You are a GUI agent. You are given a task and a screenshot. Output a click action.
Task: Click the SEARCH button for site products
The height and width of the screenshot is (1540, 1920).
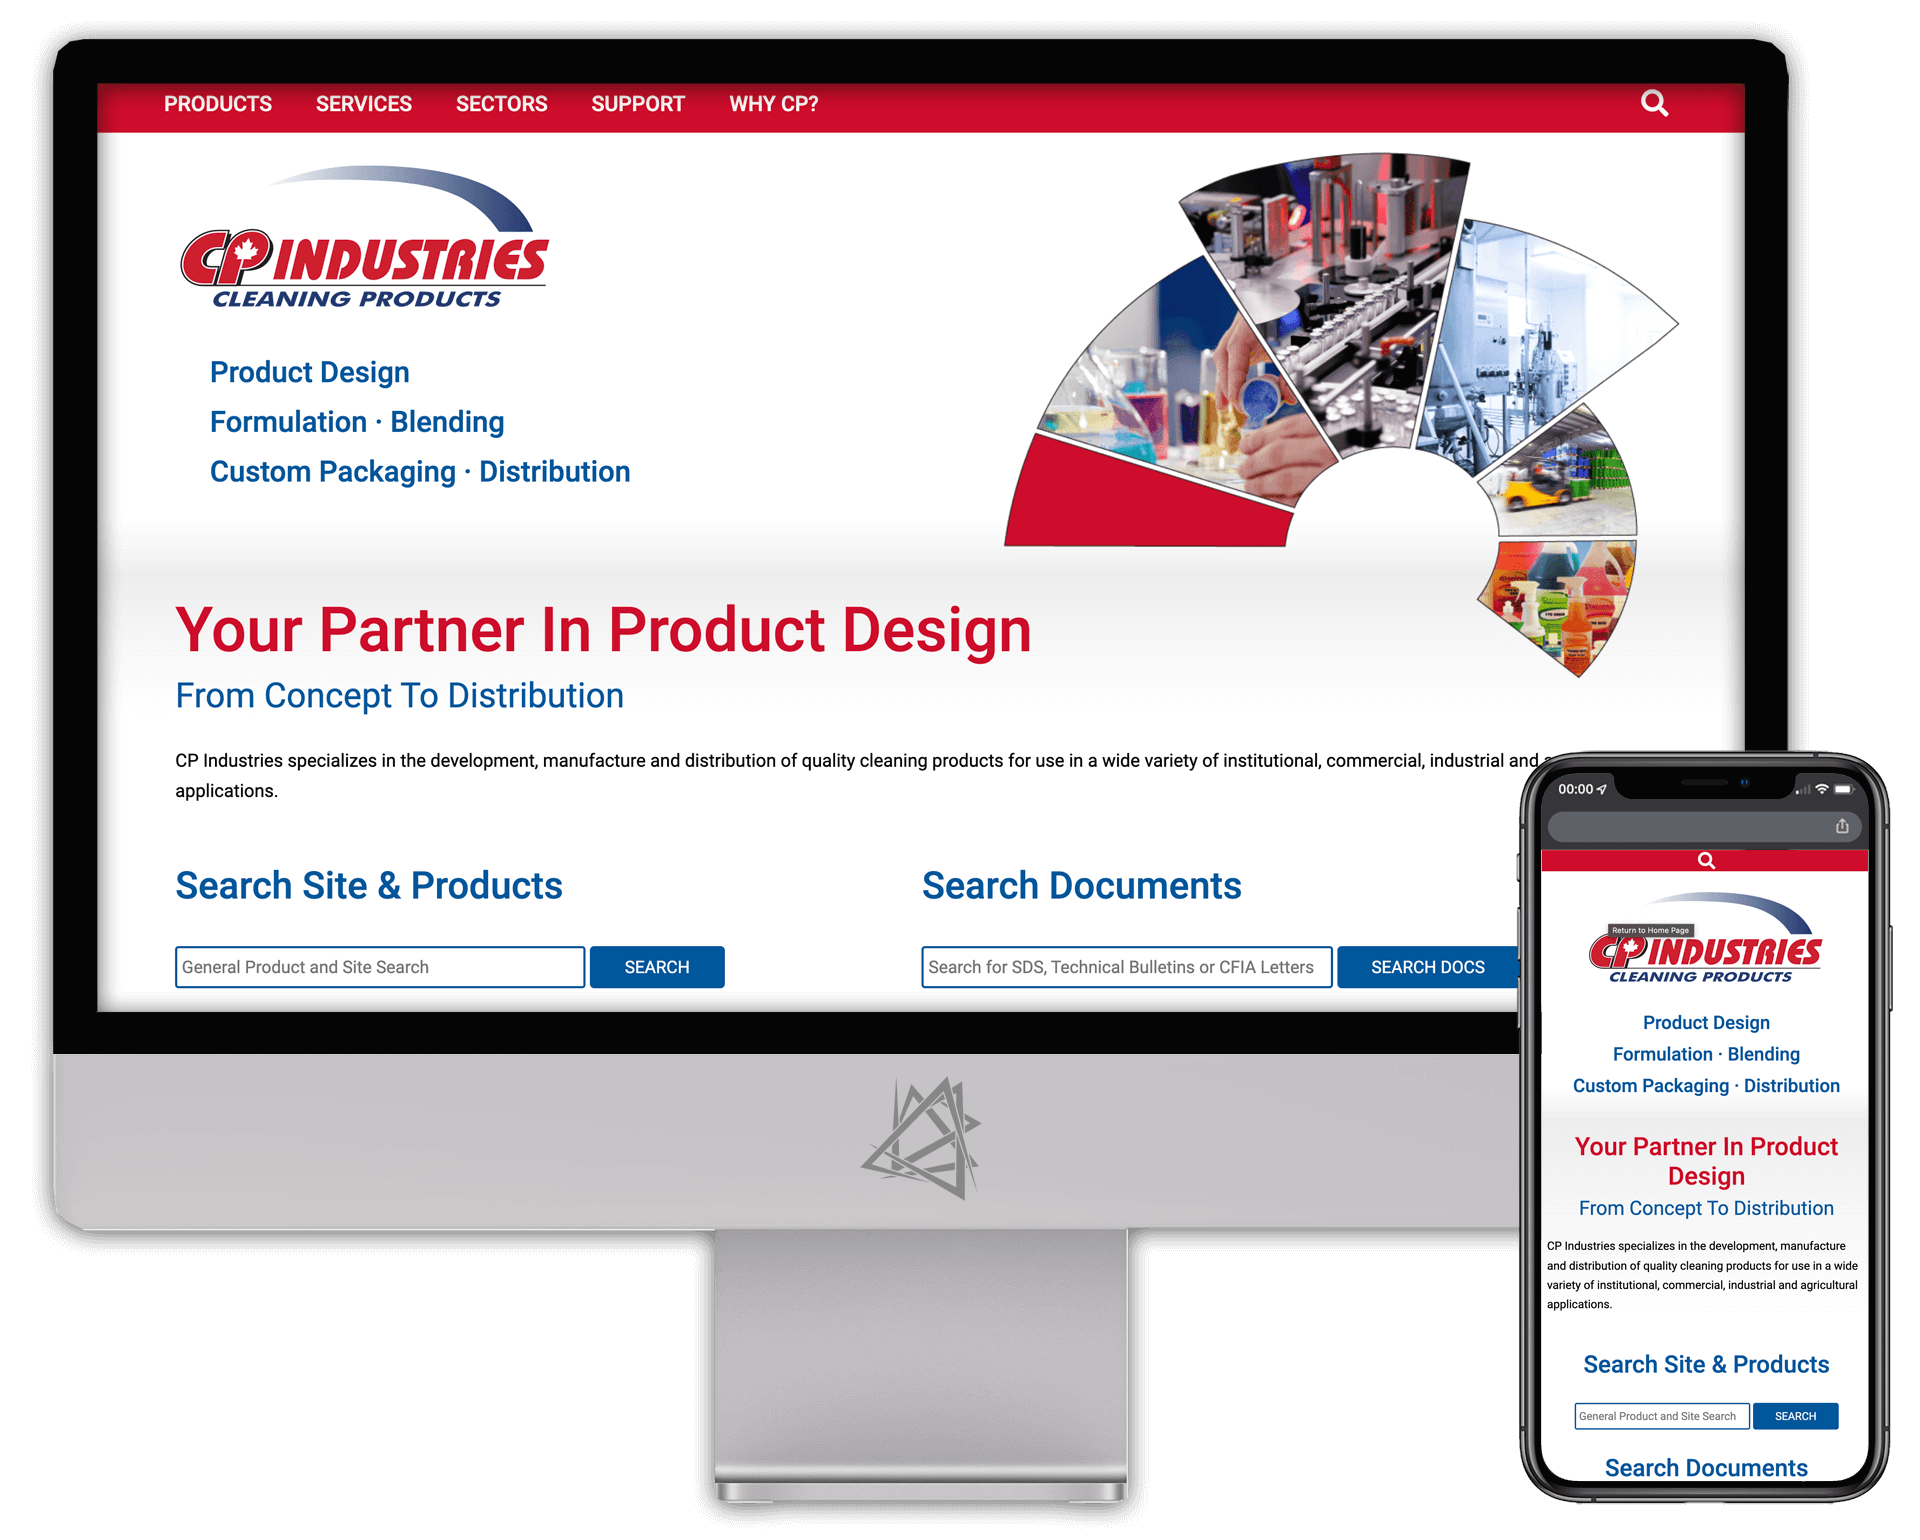click(657, 966)
